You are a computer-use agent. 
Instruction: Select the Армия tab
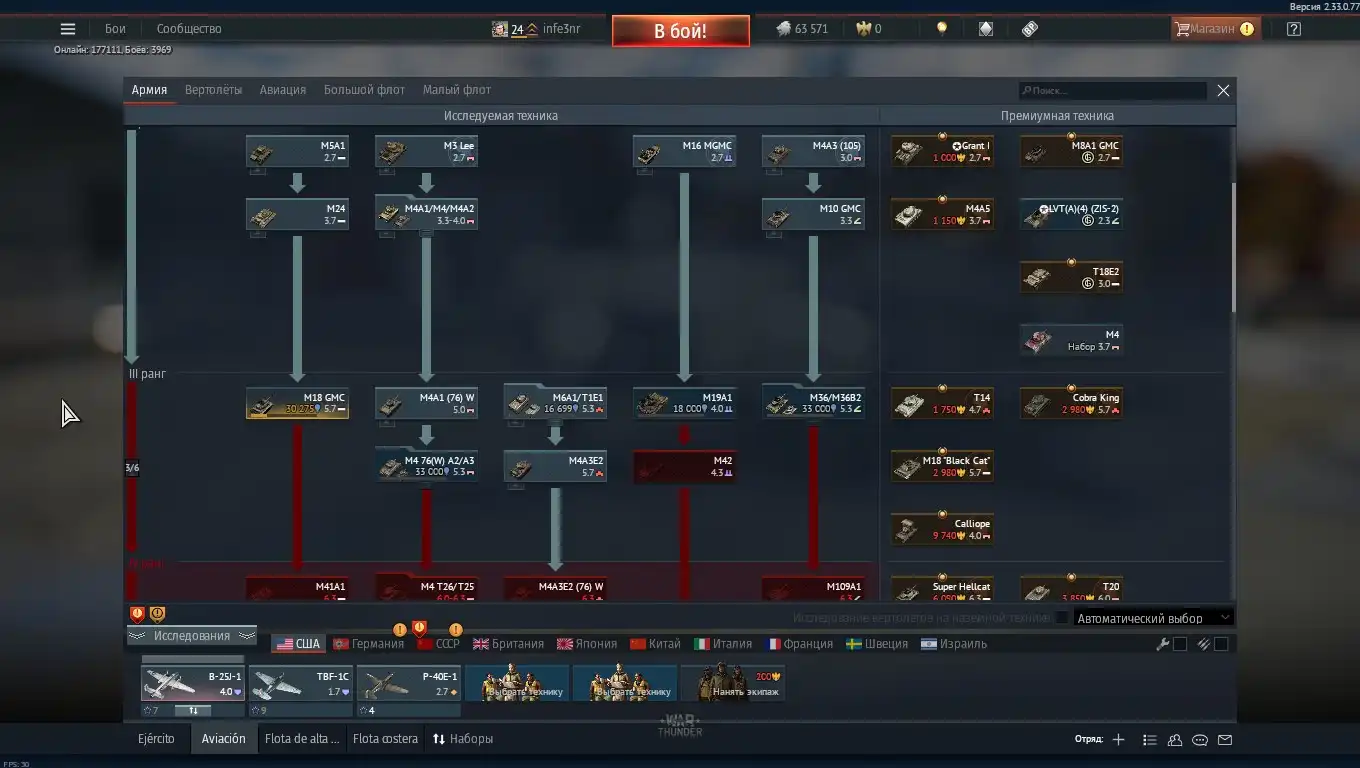[149, 90]
